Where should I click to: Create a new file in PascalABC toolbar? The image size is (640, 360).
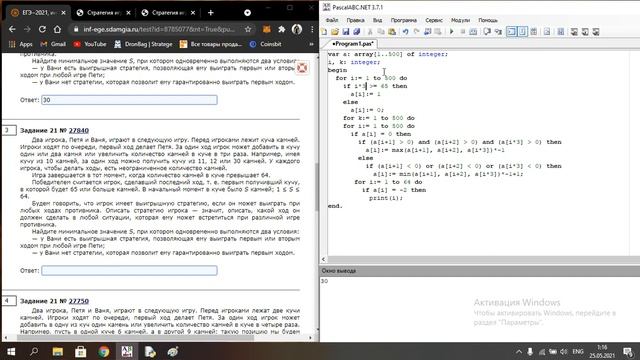pos(324,32)
